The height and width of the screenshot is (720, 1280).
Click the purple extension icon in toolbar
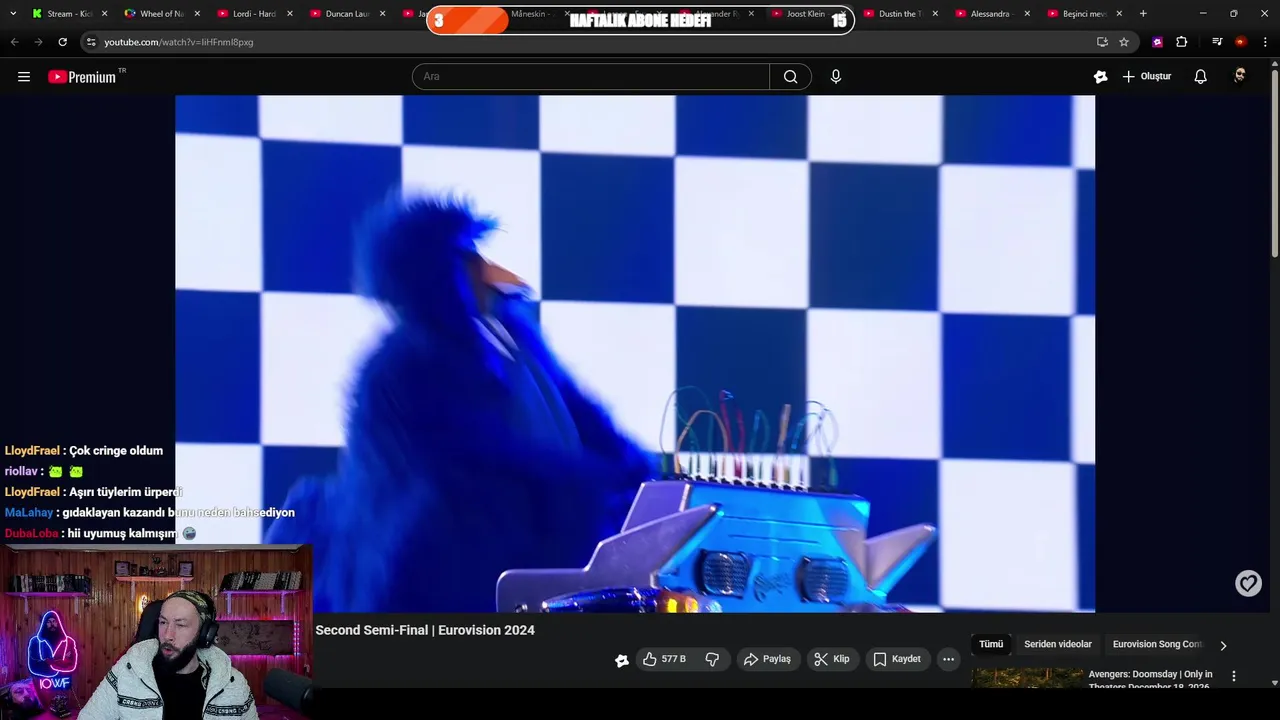click(x=1157, y=42)
